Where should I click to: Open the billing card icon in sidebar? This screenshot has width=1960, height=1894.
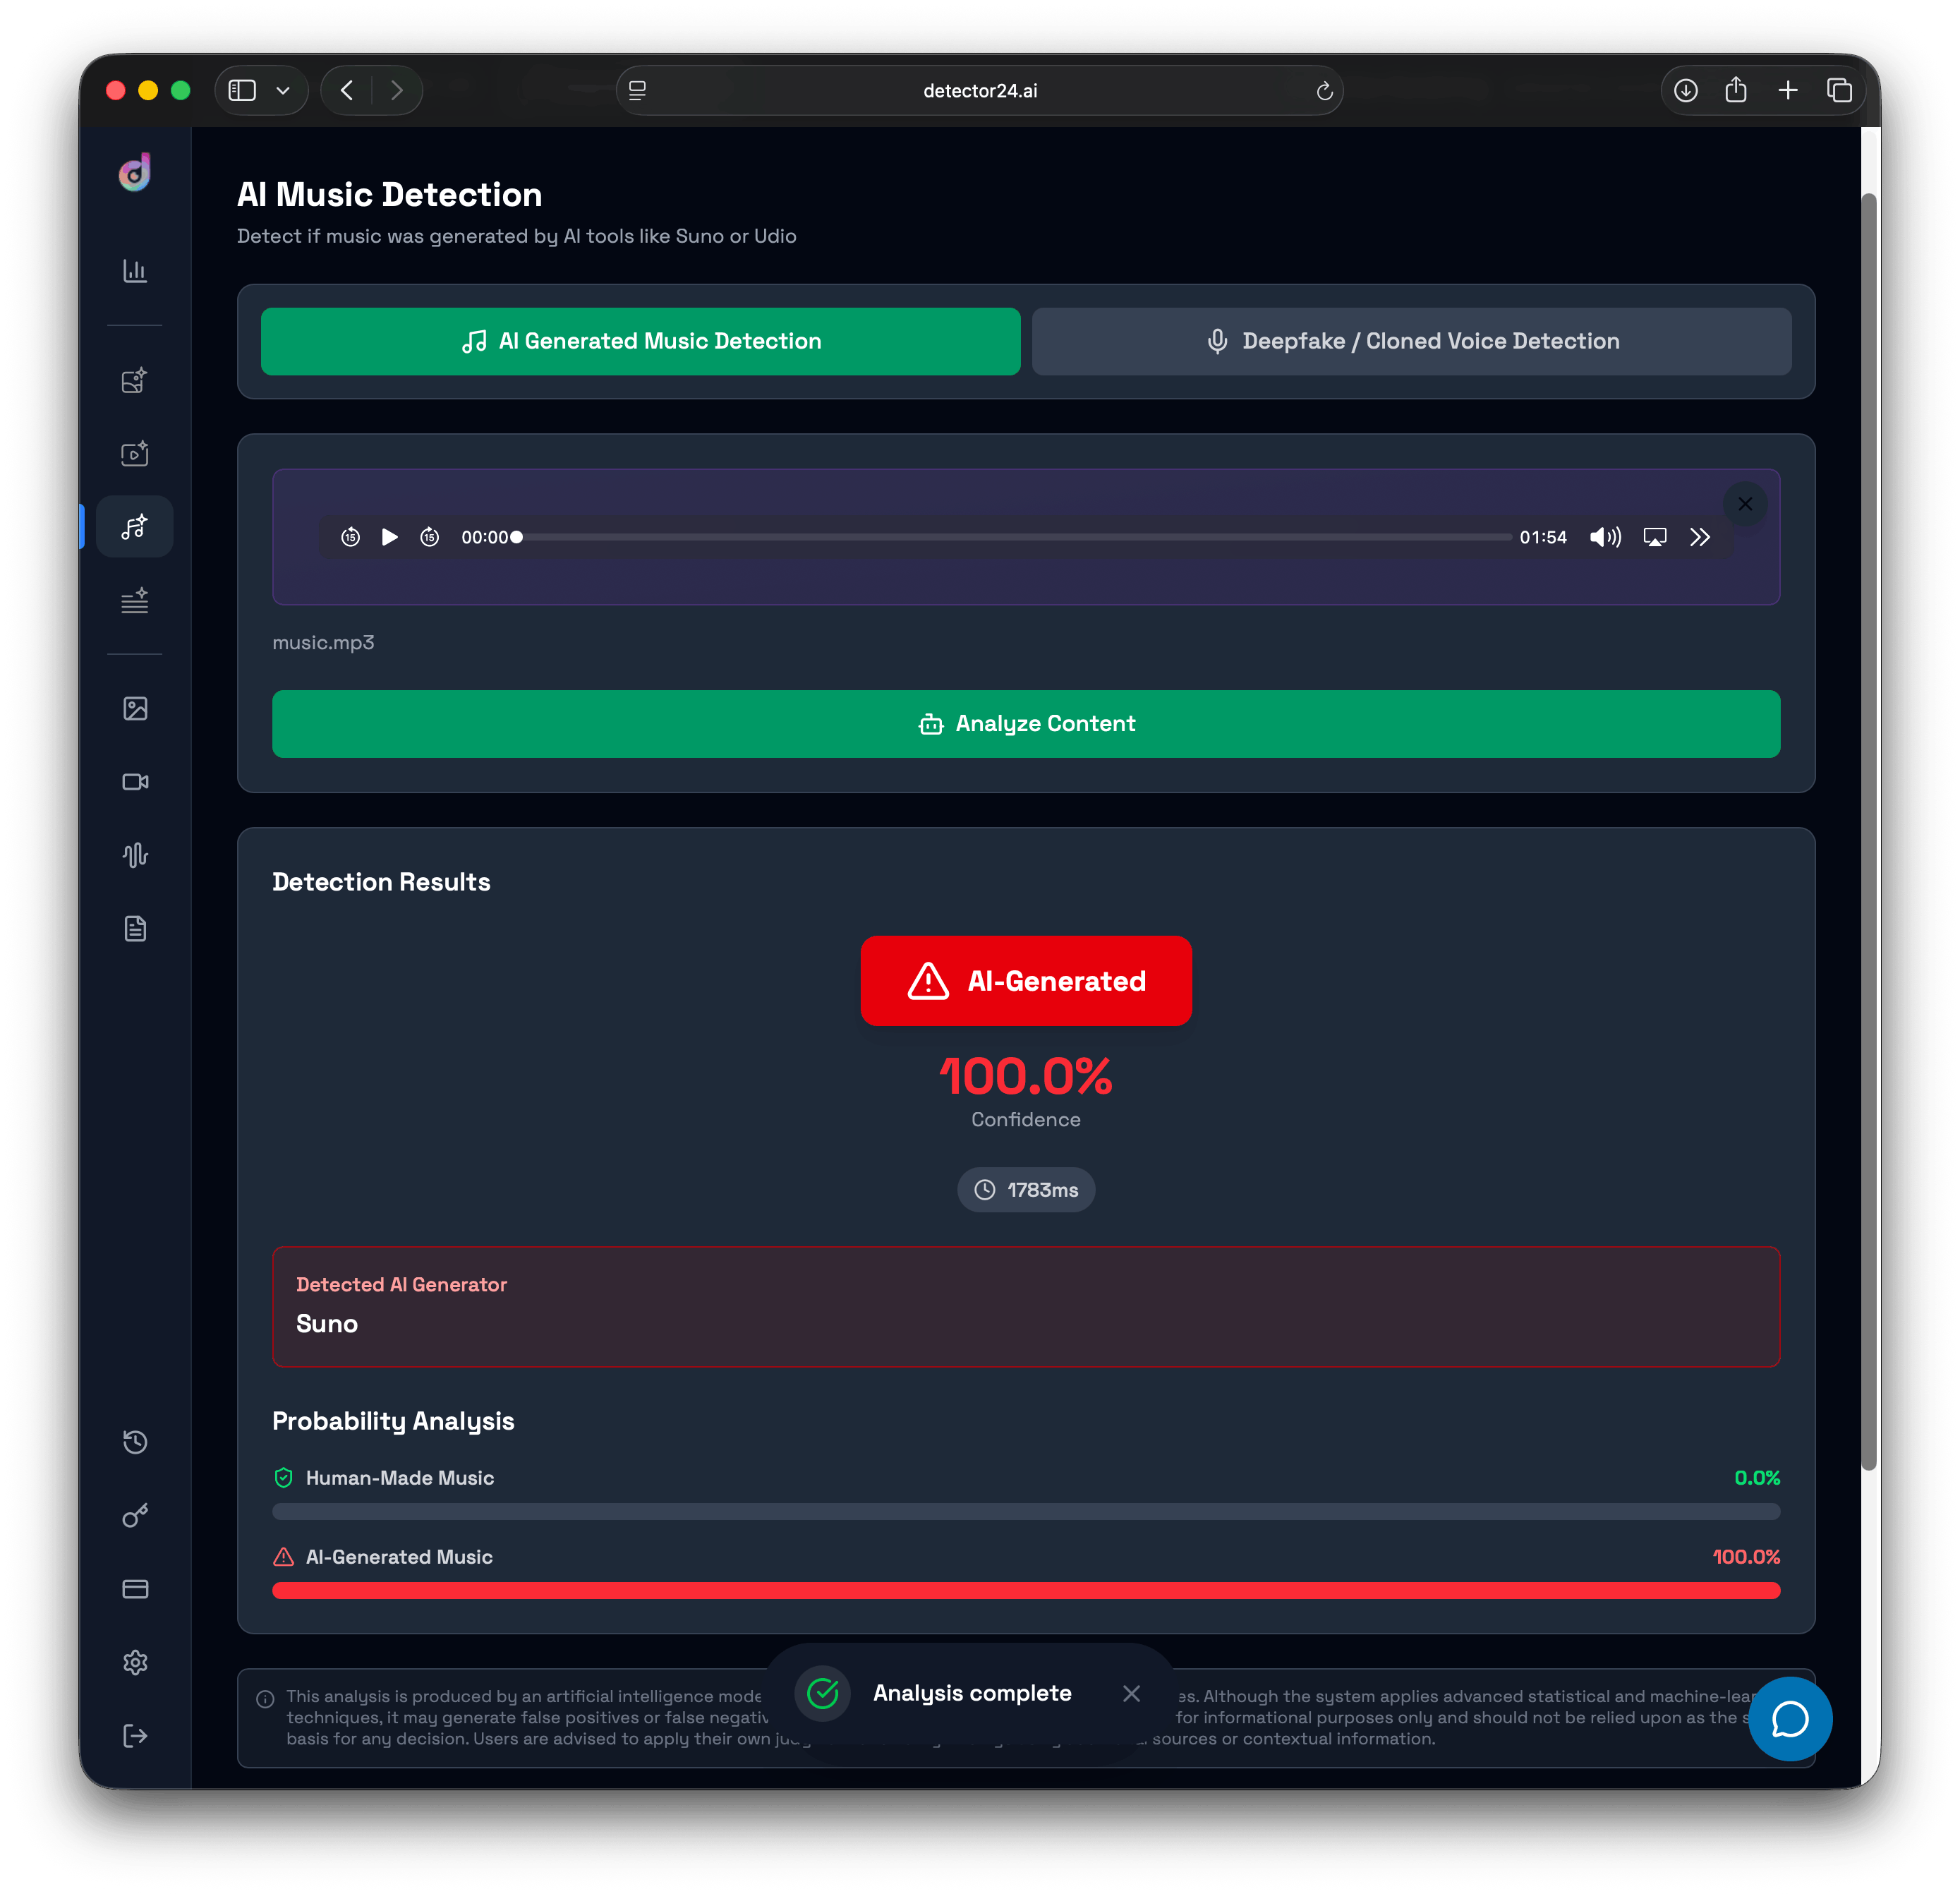(x=135, y=1589)
